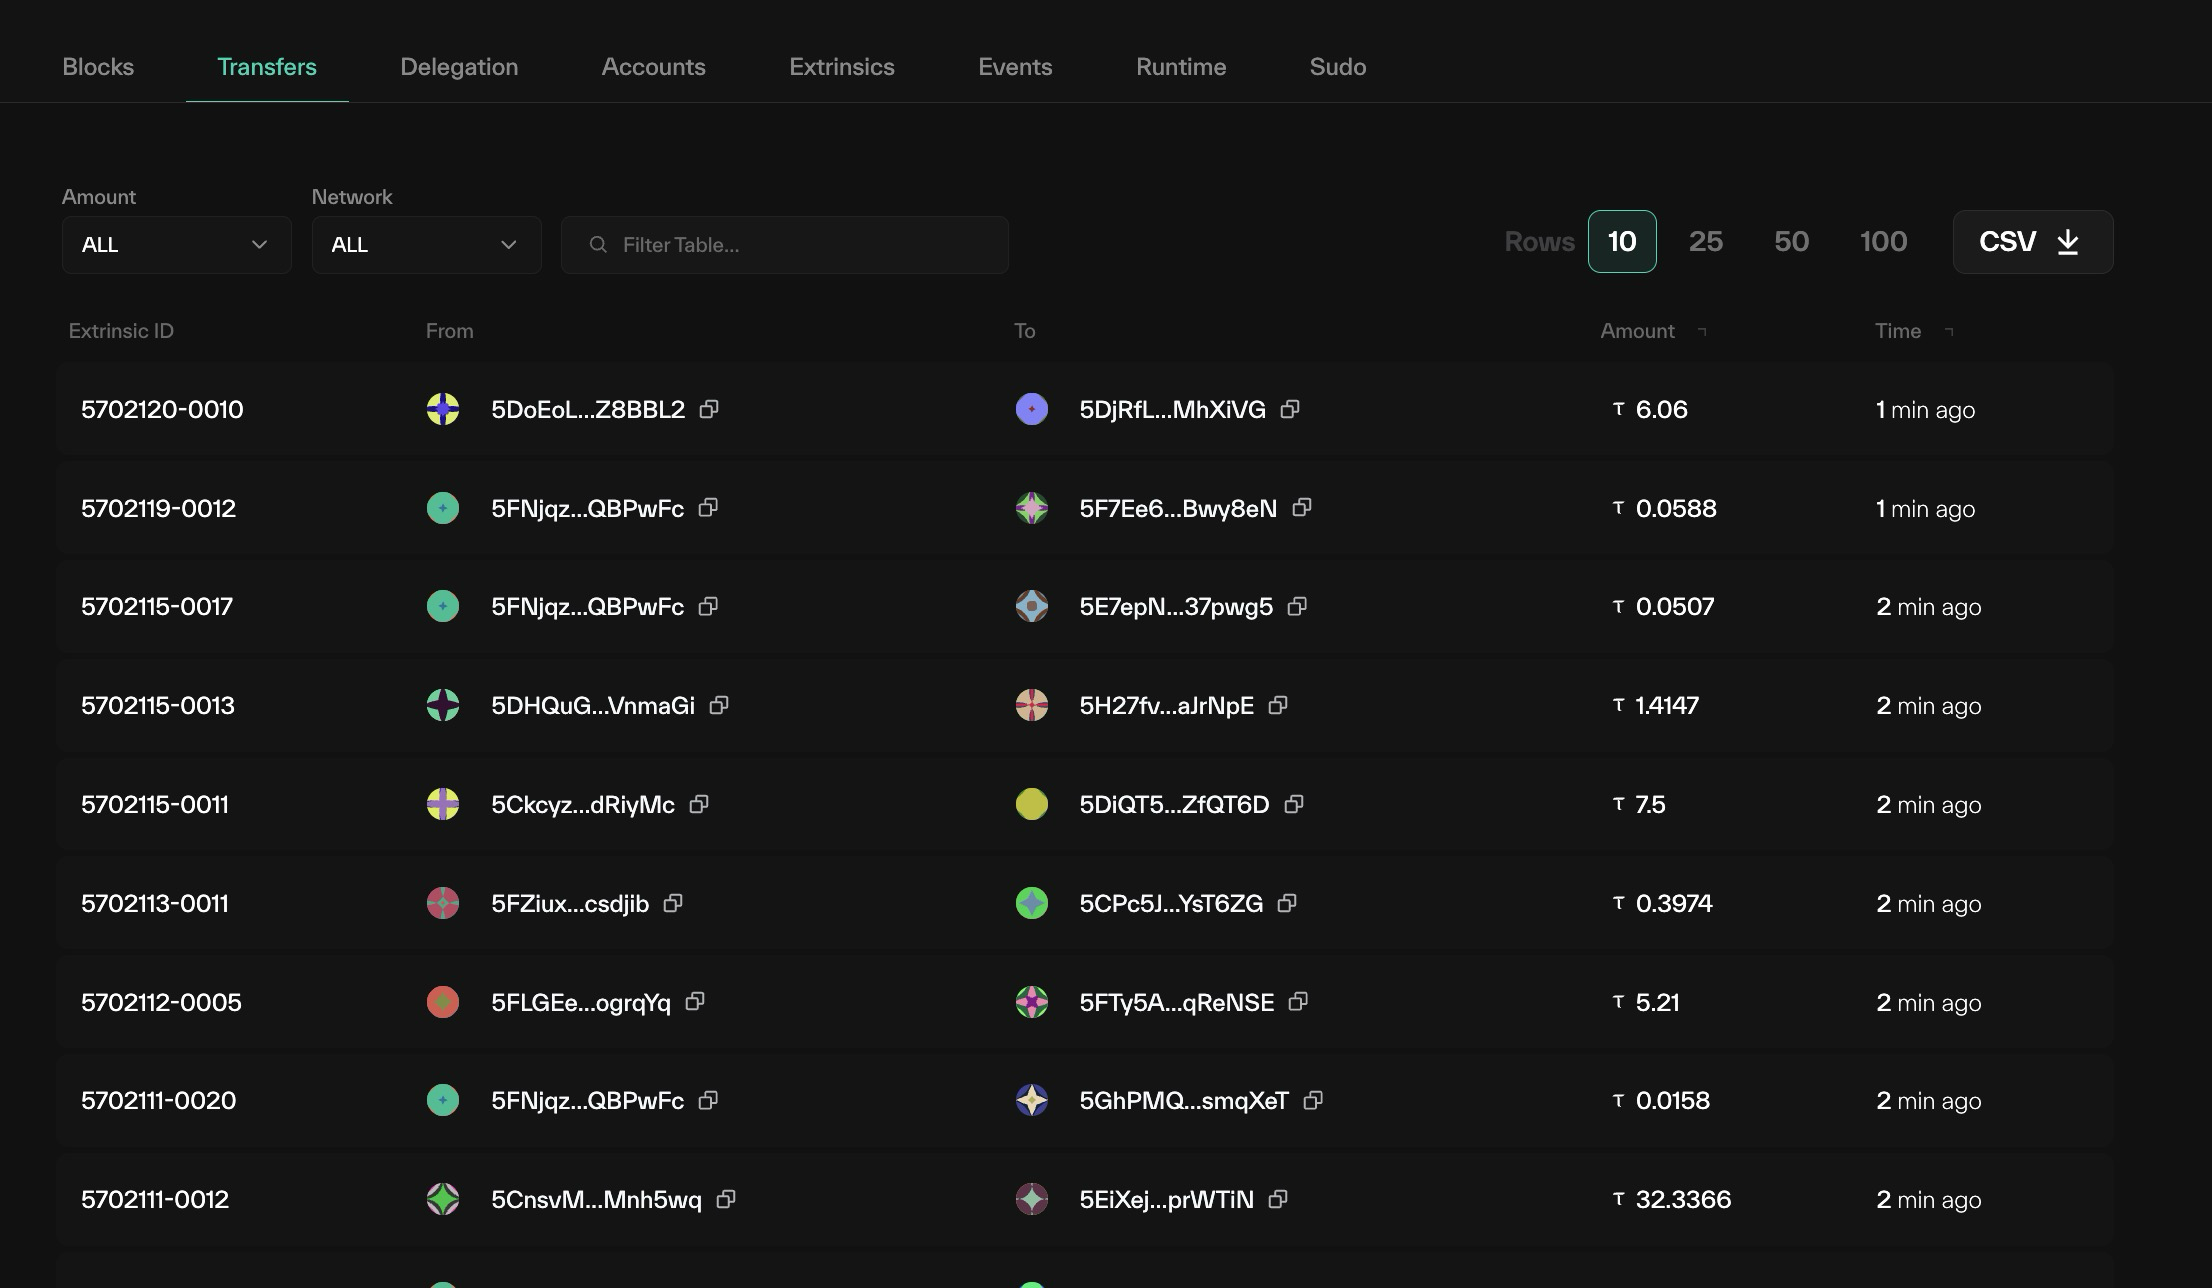This screenshot has width=2212, height=1288.
Task: Open the Extrinsics tab
Action: click(x=841, y=67)
